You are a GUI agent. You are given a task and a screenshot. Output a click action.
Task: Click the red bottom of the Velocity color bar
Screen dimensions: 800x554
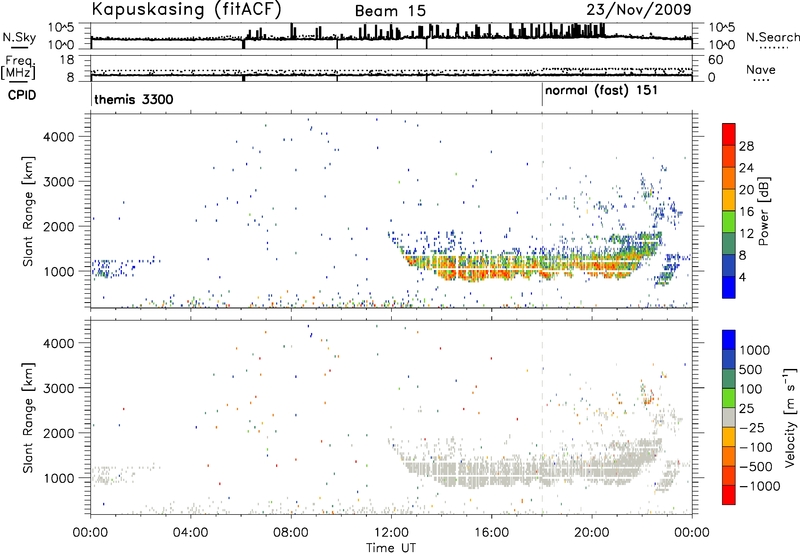(729, 495)
